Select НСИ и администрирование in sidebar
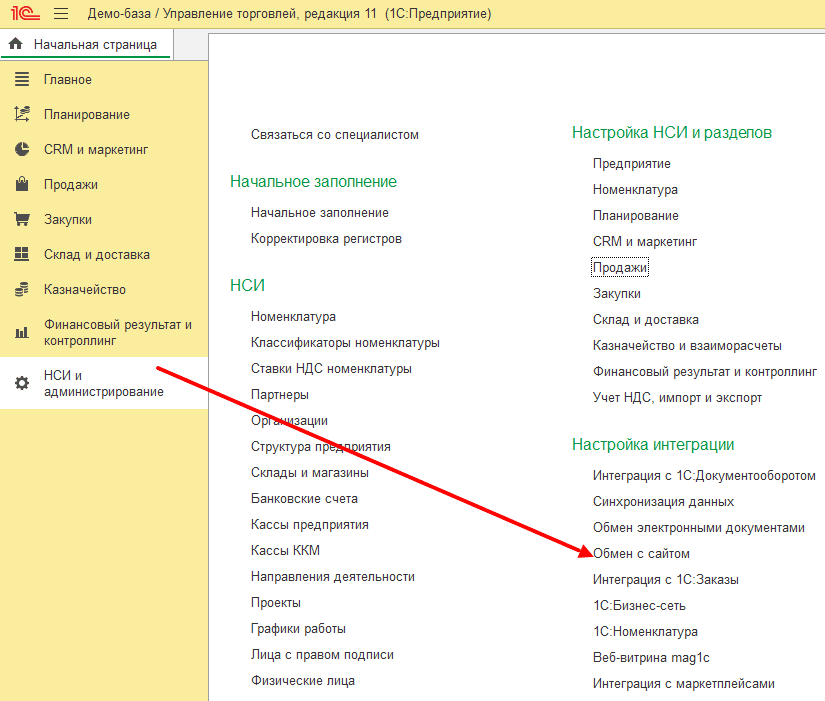The image size is (825, 701). (104, 383)
